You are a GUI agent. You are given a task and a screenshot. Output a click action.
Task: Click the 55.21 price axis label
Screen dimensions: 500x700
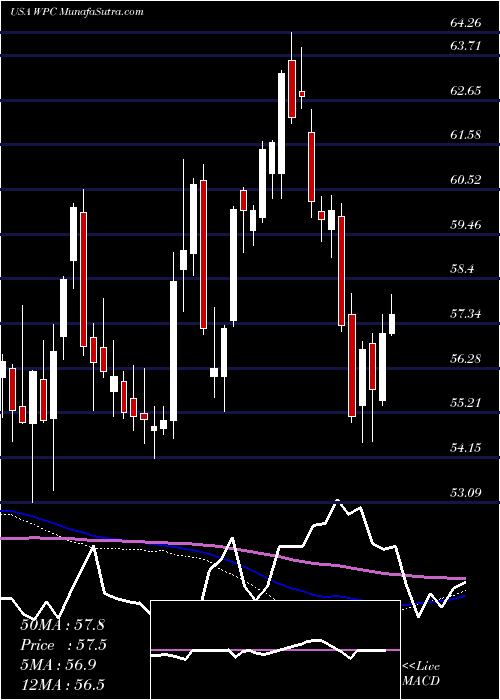[466, 403]
